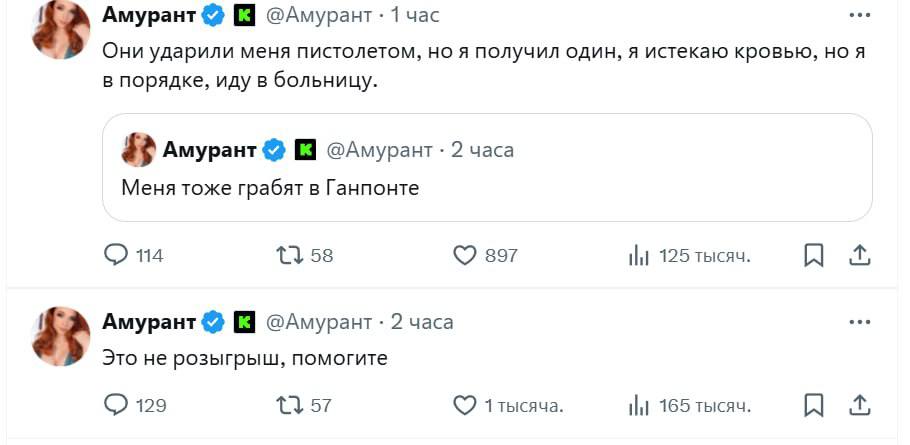910x445 pixels.
Task: View analytics of the 125 тысяч views tweet
Action: [639, 256]
